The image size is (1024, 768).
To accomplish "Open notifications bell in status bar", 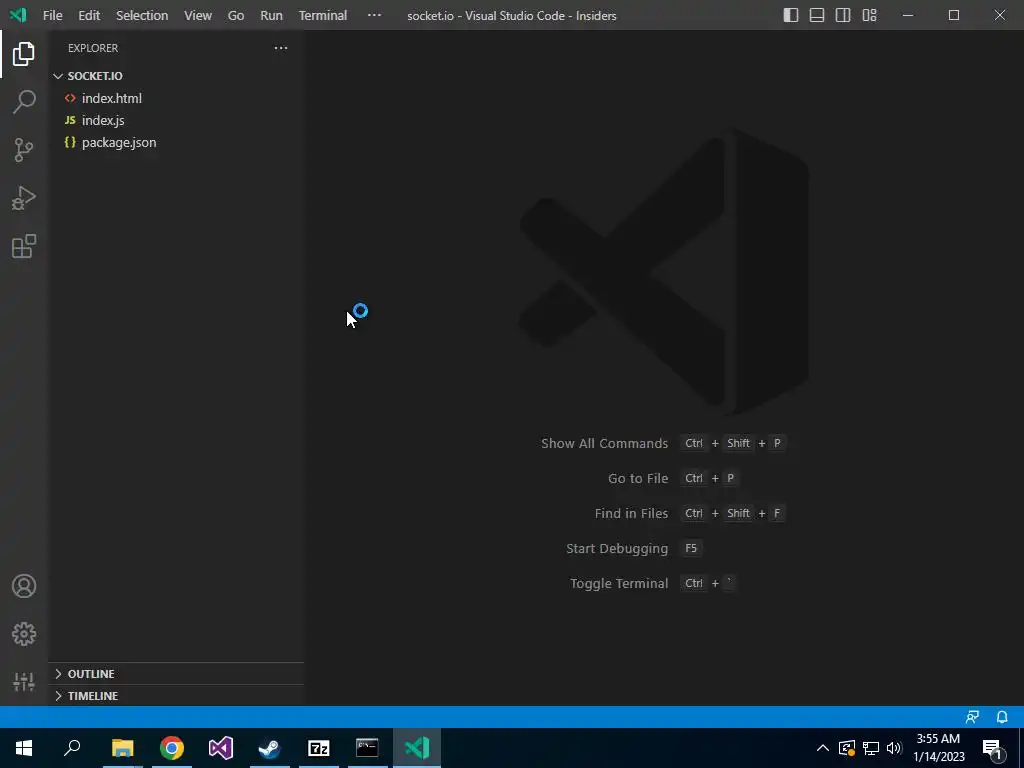I will [x=1002, y=717].
